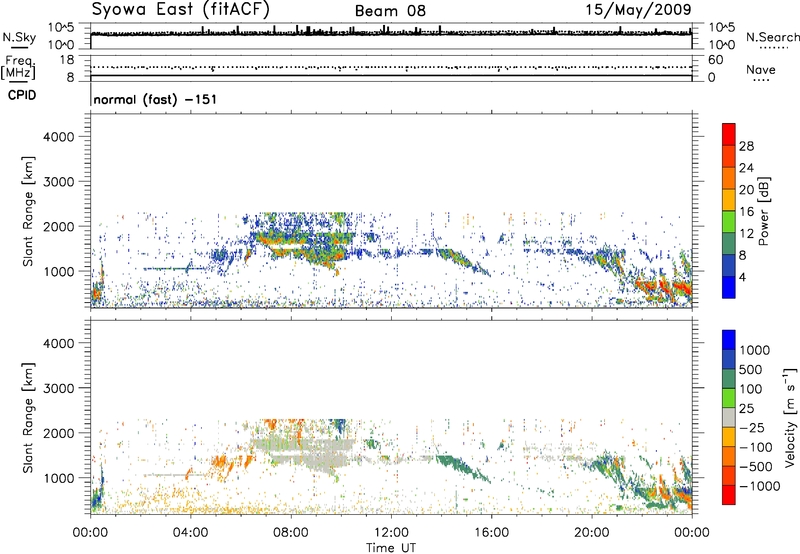Click the '4000' tick label of the power plot
Viewport: 800px width, 554px height.
(59, 137)
